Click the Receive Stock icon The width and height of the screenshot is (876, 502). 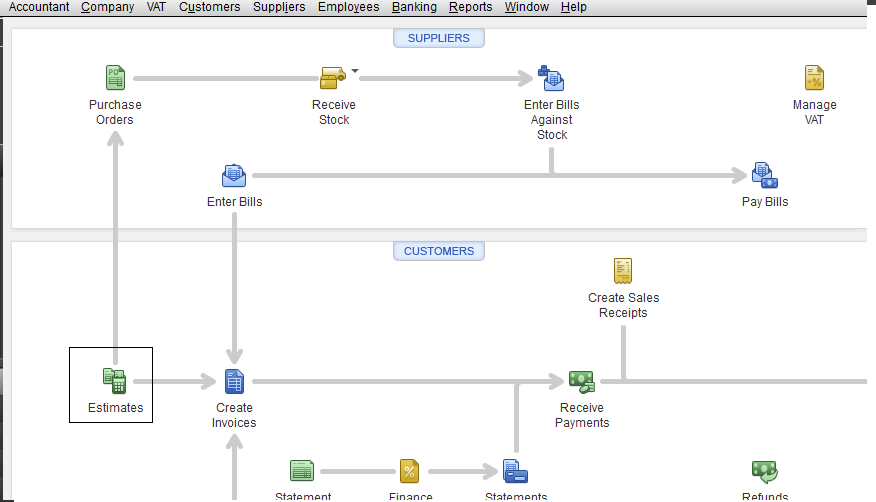[x=333, y=78]
